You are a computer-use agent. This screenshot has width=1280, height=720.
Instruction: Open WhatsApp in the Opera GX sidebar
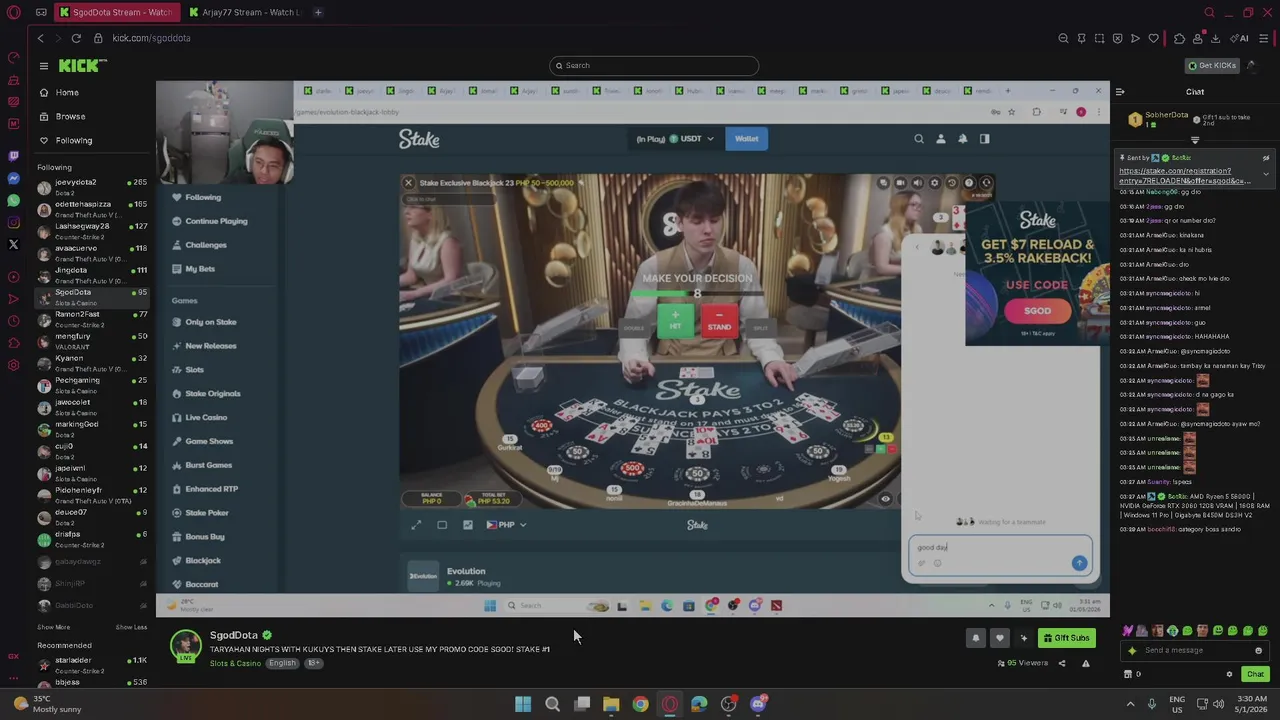point(13,200)
